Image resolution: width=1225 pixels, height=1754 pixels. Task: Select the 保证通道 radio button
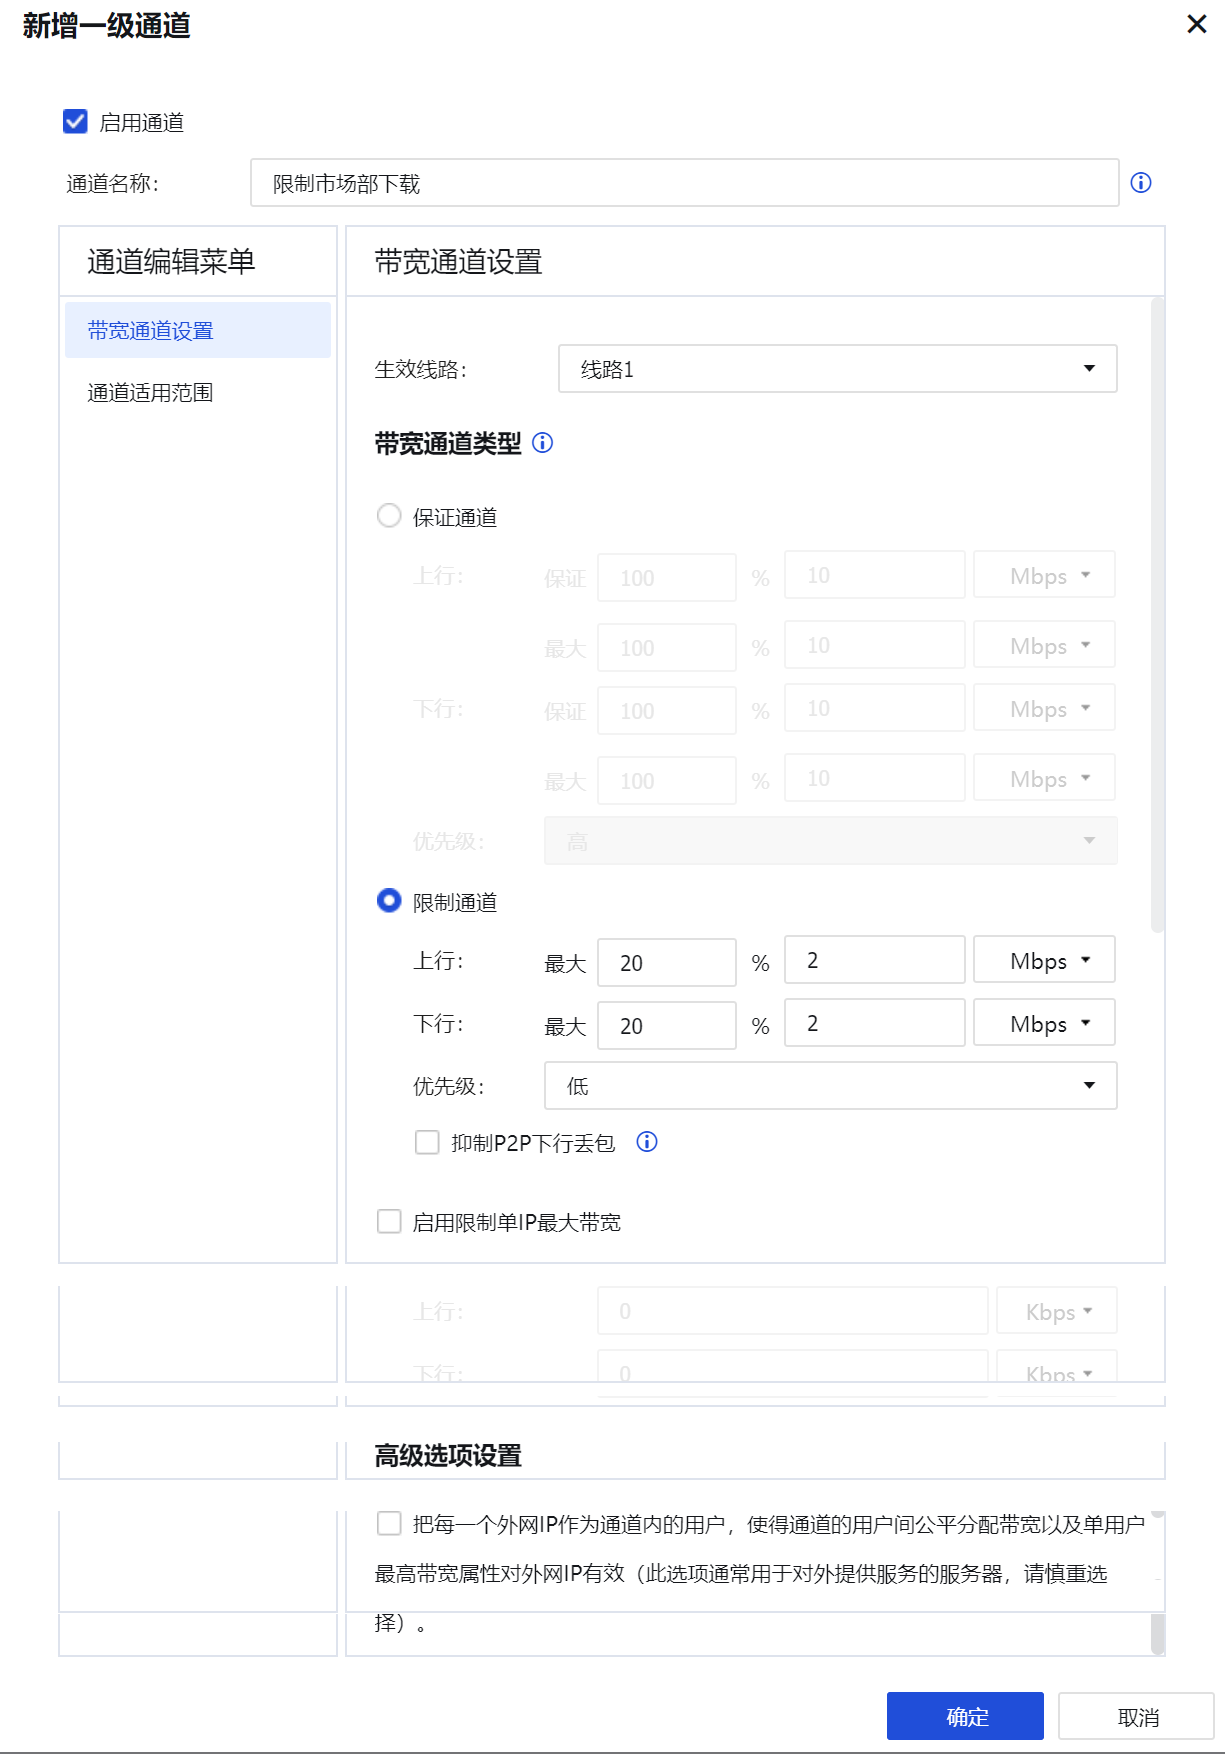389,516
